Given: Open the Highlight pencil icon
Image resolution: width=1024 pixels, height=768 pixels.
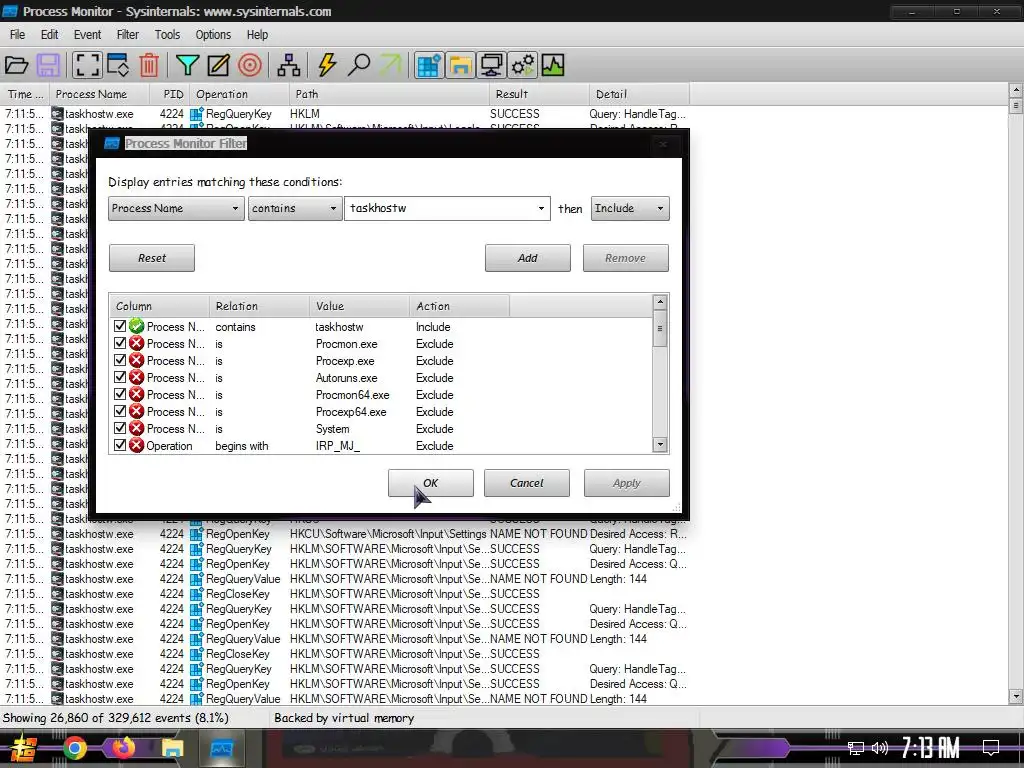Looking at the screenshot, I should tap(218, 65).
